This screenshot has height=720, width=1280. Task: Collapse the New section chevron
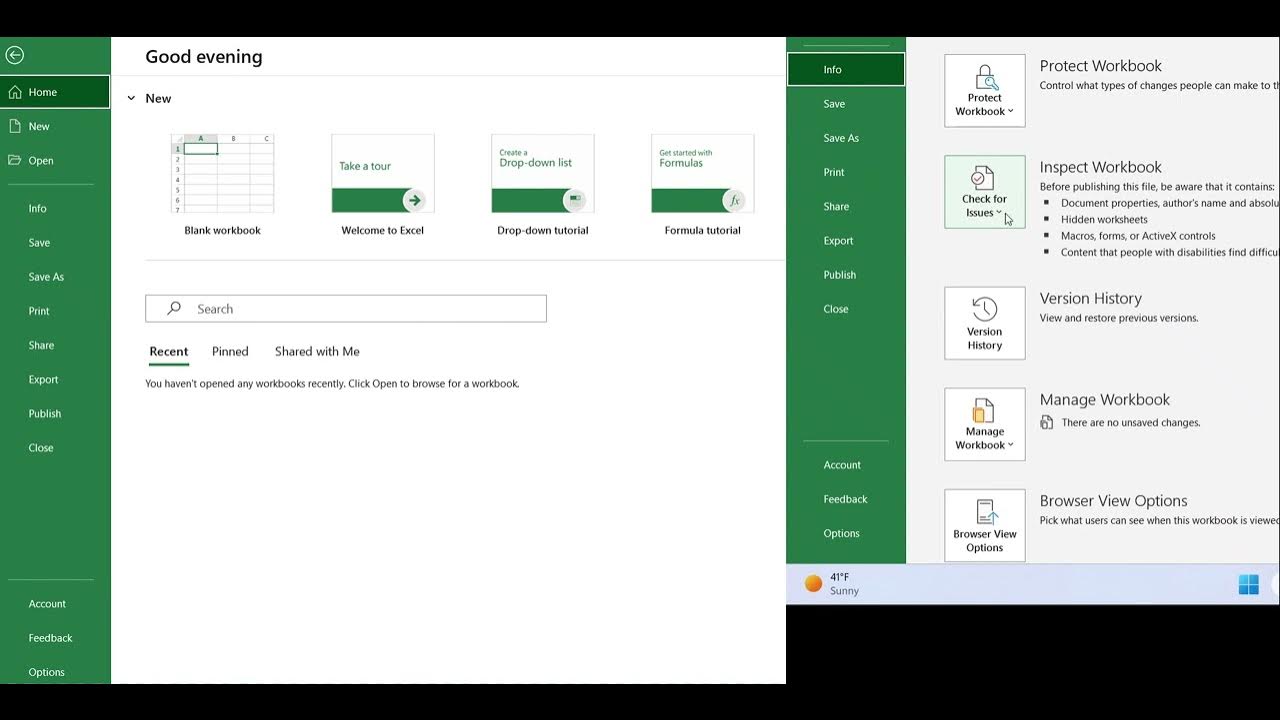131,98
